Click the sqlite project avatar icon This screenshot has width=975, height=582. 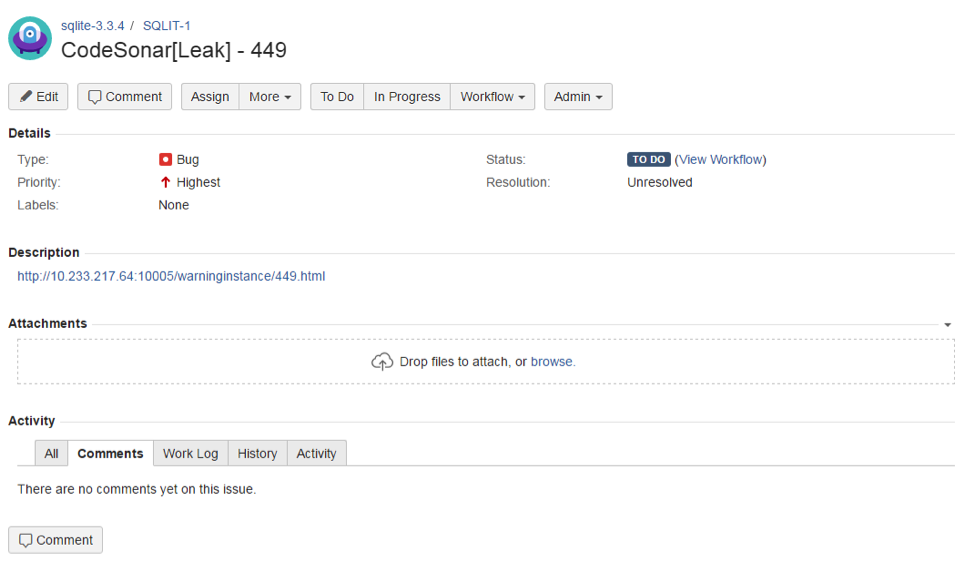point(30,38)
